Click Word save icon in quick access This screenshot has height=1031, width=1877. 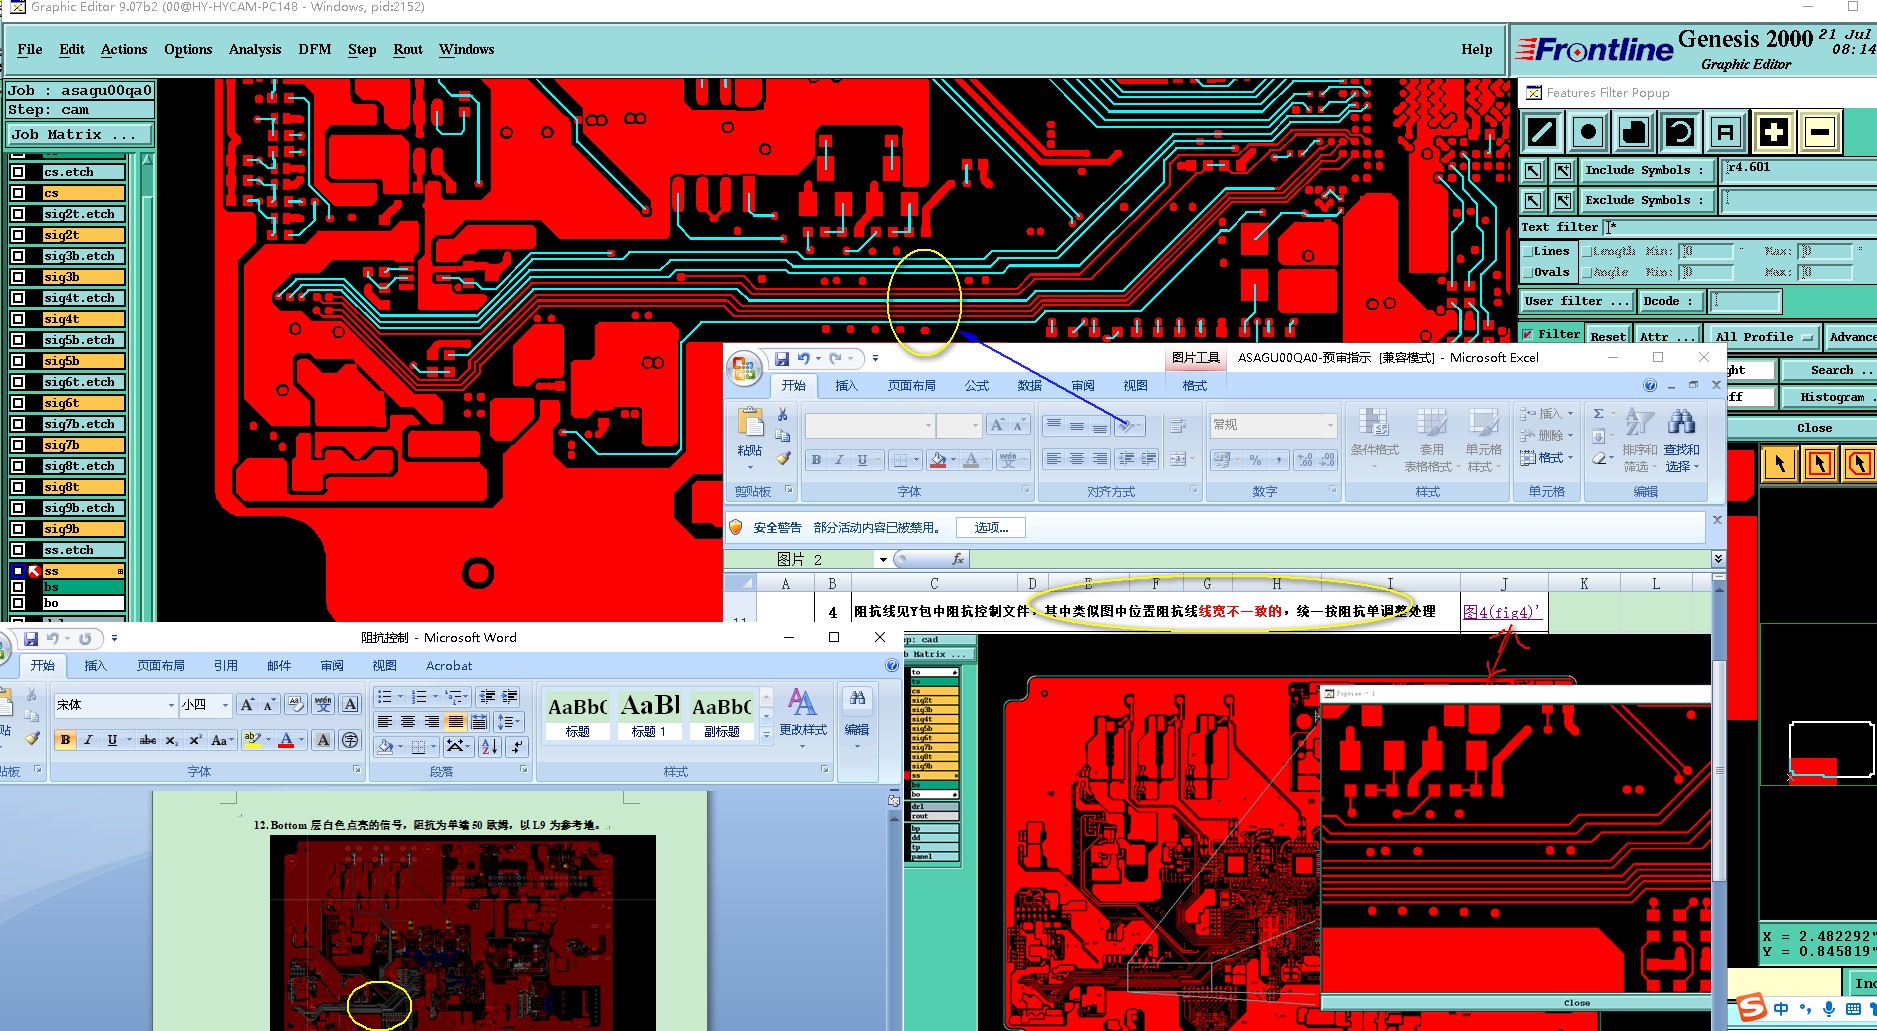31,638
